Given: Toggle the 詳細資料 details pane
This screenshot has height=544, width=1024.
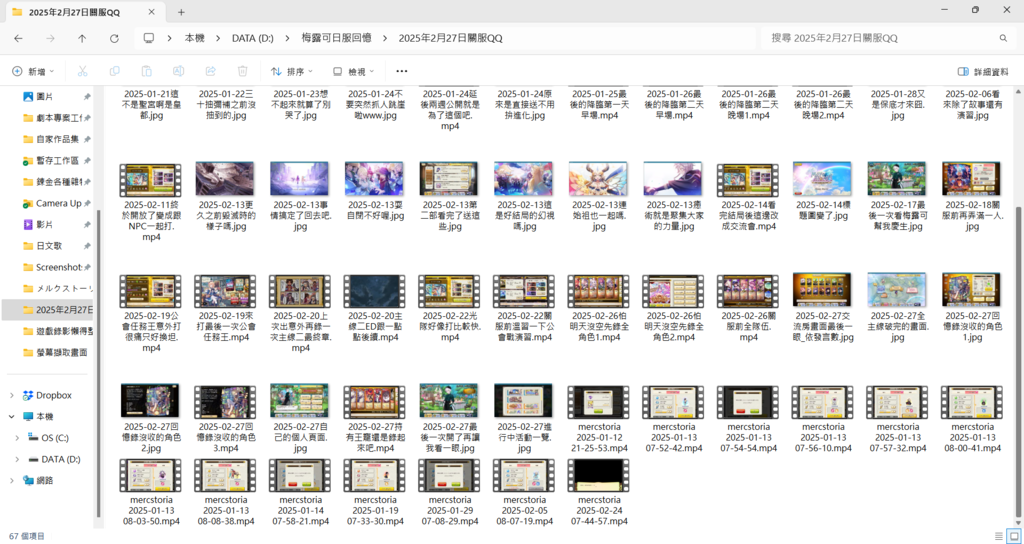Looking at the screenshot, I should click(x=983, y=71).
